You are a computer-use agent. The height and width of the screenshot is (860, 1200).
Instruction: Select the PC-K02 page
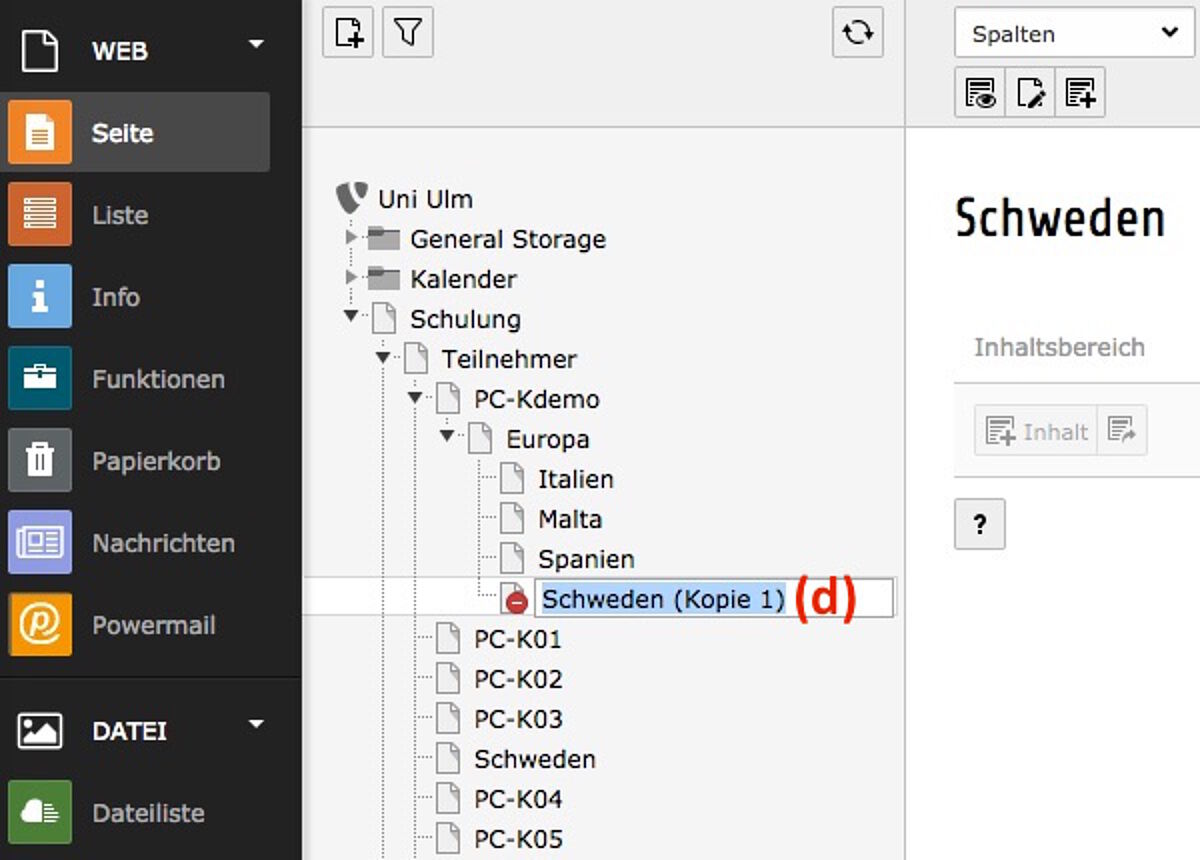point(518,679)
